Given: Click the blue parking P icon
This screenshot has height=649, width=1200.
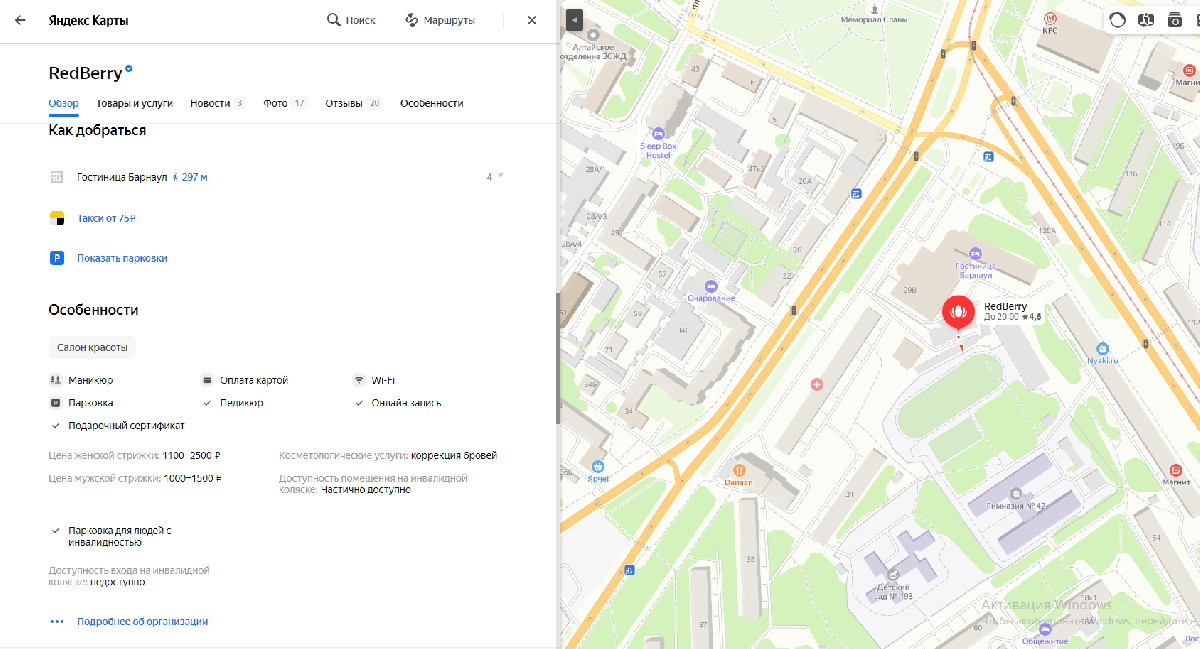Looking at the screenshot, I should 57,258.
